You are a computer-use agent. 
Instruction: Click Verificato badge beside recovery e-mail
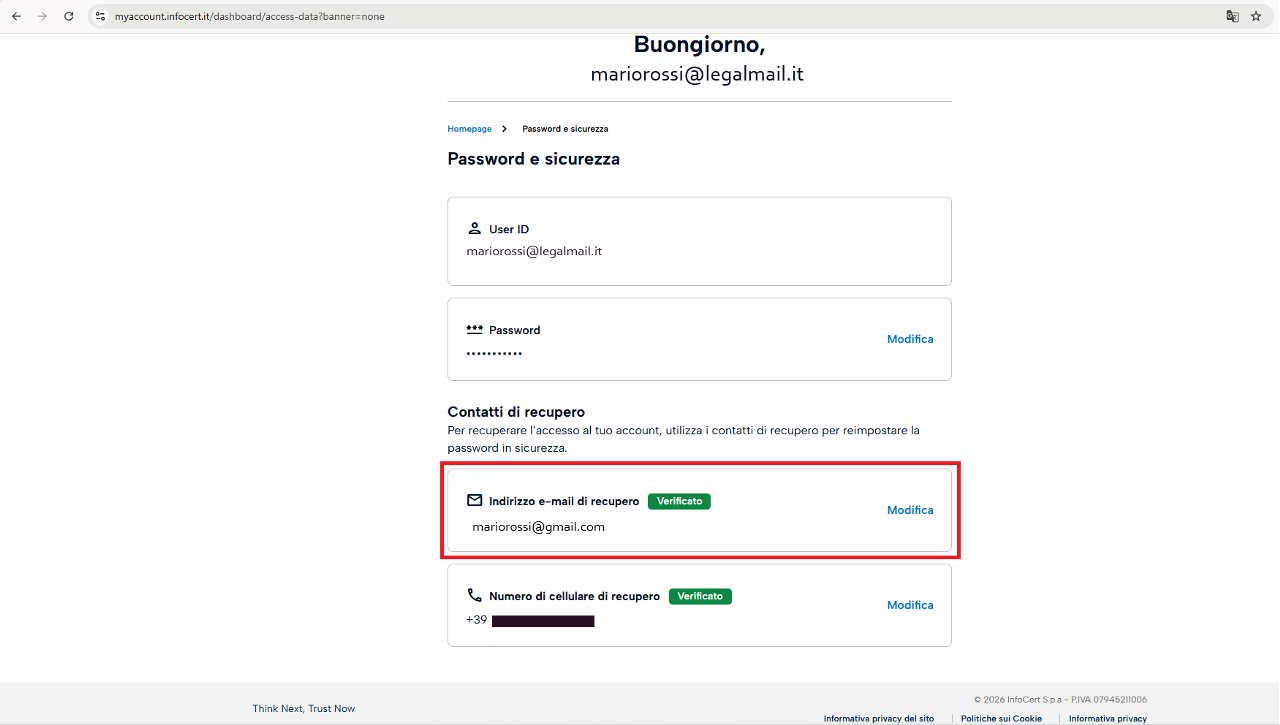pos(679,501)
